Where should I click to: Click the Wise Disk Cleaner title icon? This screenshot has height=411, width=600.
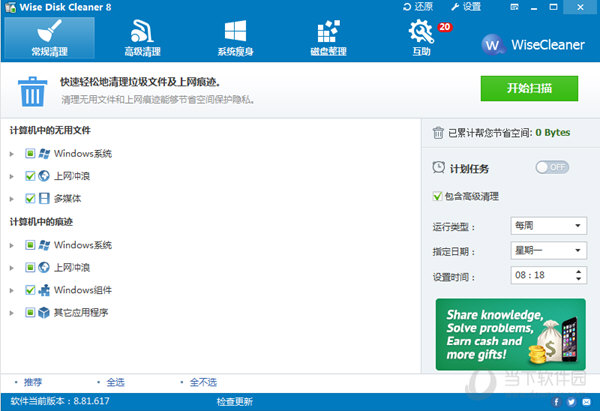pos(11,7)
